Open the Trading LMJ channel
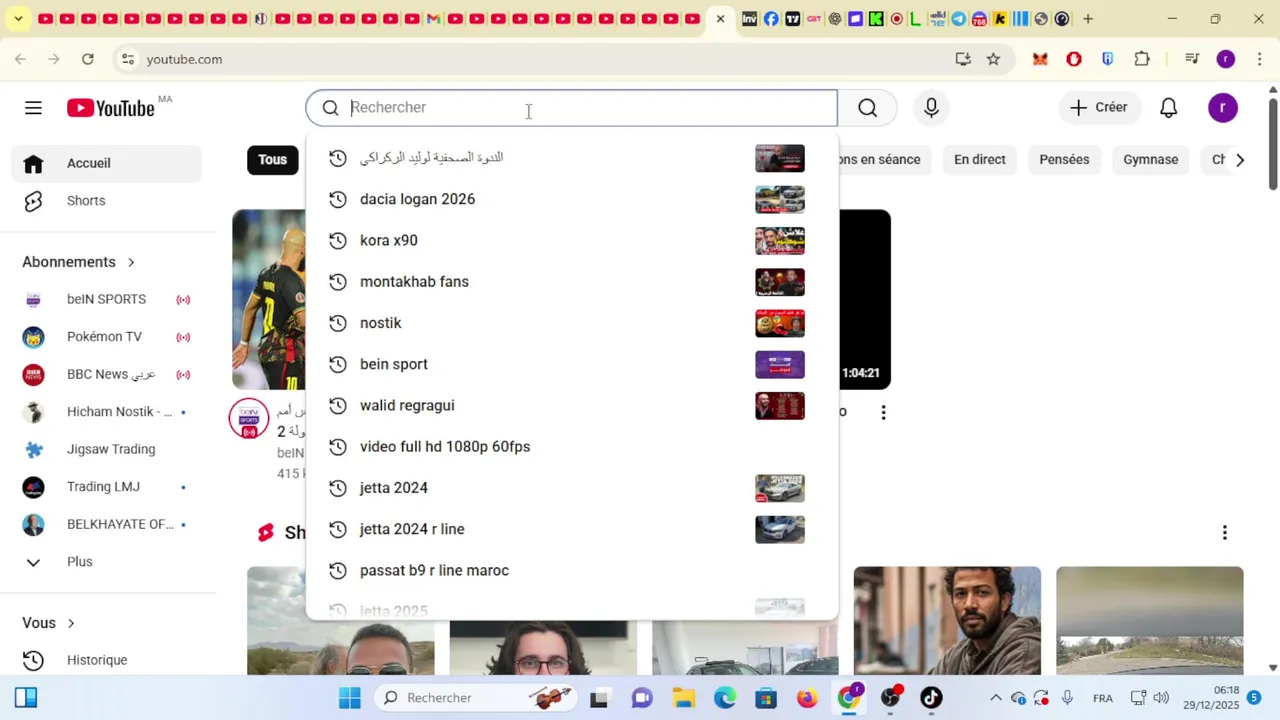The image size is (1280, 720). pos(107,487)
